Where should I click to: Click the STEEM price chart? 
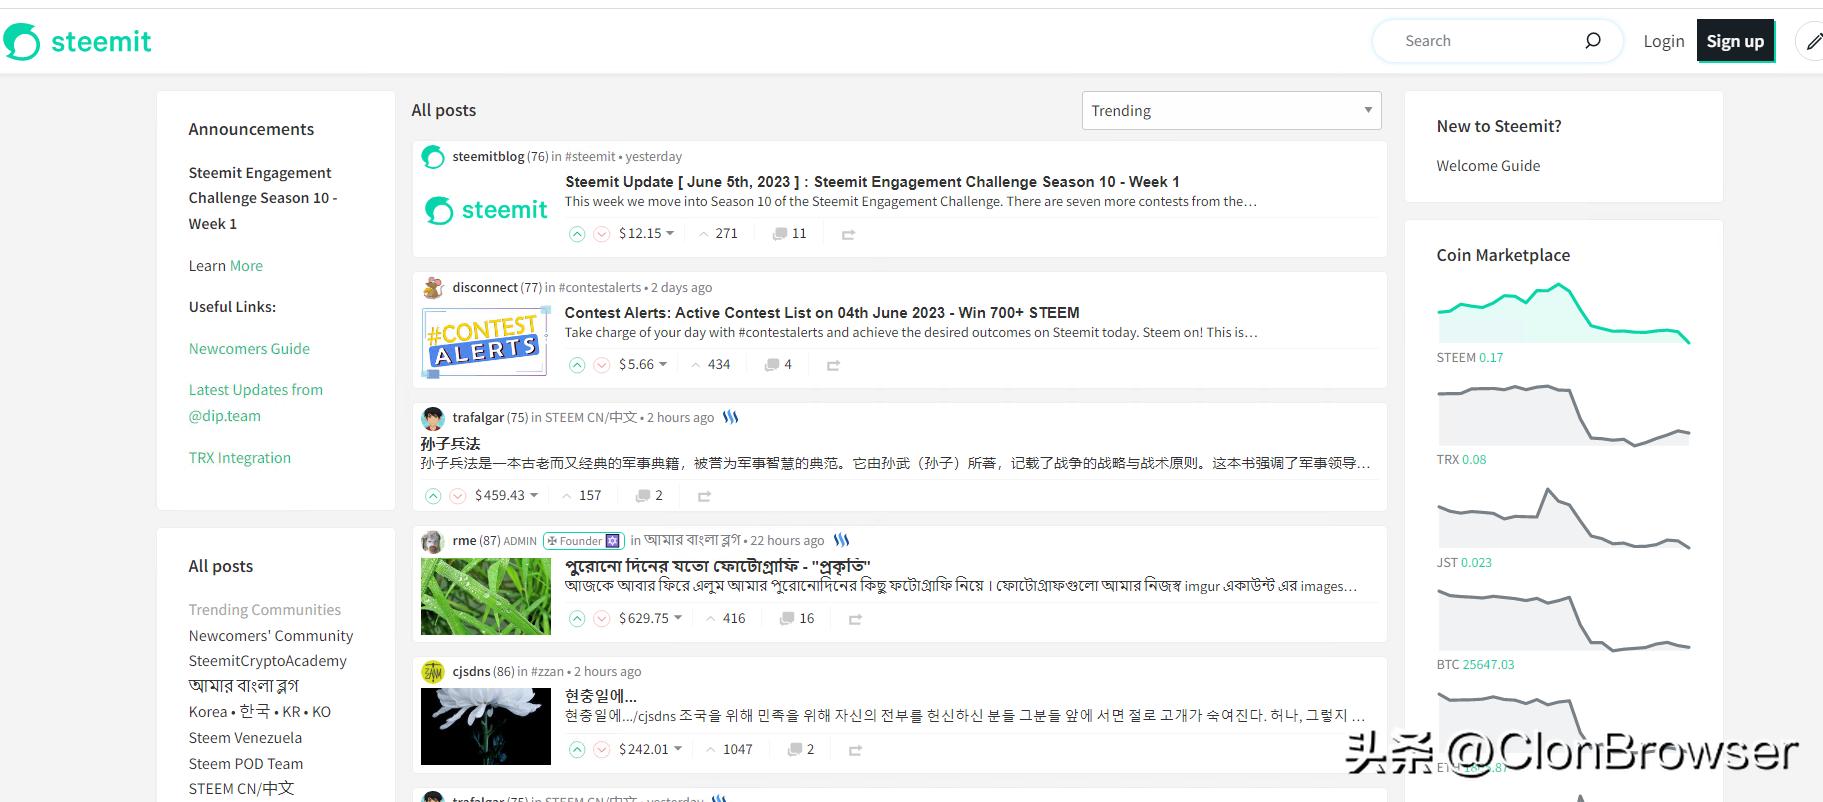pos(1563,314)
